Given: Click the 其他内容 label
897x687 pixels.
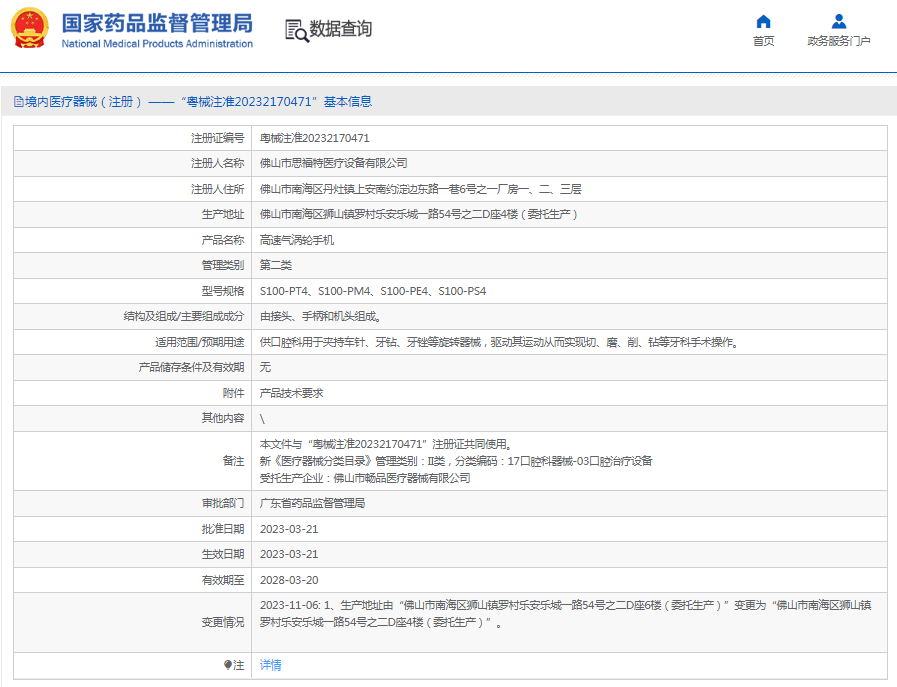Looking at the screenshot, I should point(223,418).
